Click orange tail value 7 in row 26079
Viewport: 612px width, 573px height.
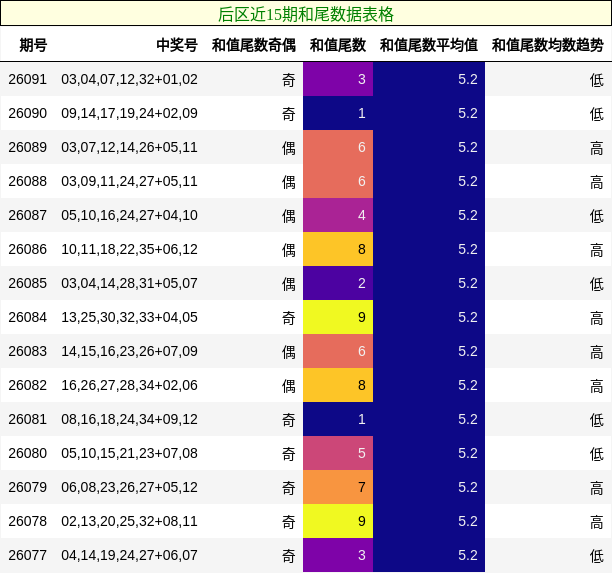(x=338, y=487)
